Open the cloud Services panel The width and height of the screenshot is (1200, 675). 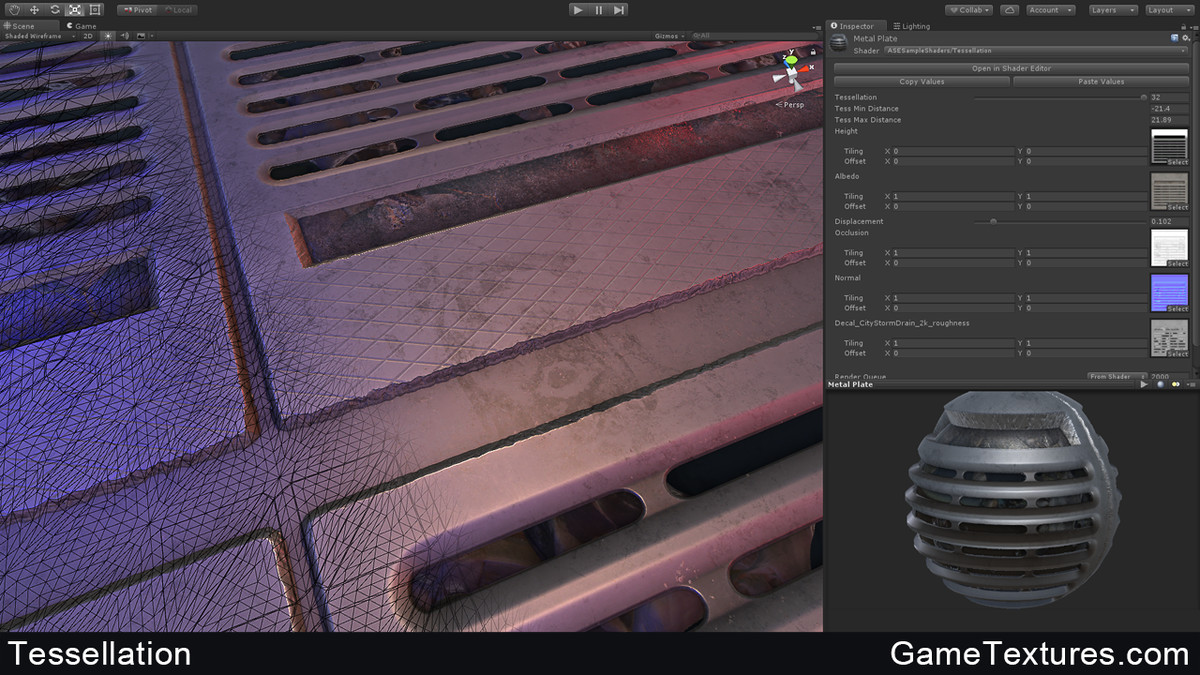(x=1009, y=10)
